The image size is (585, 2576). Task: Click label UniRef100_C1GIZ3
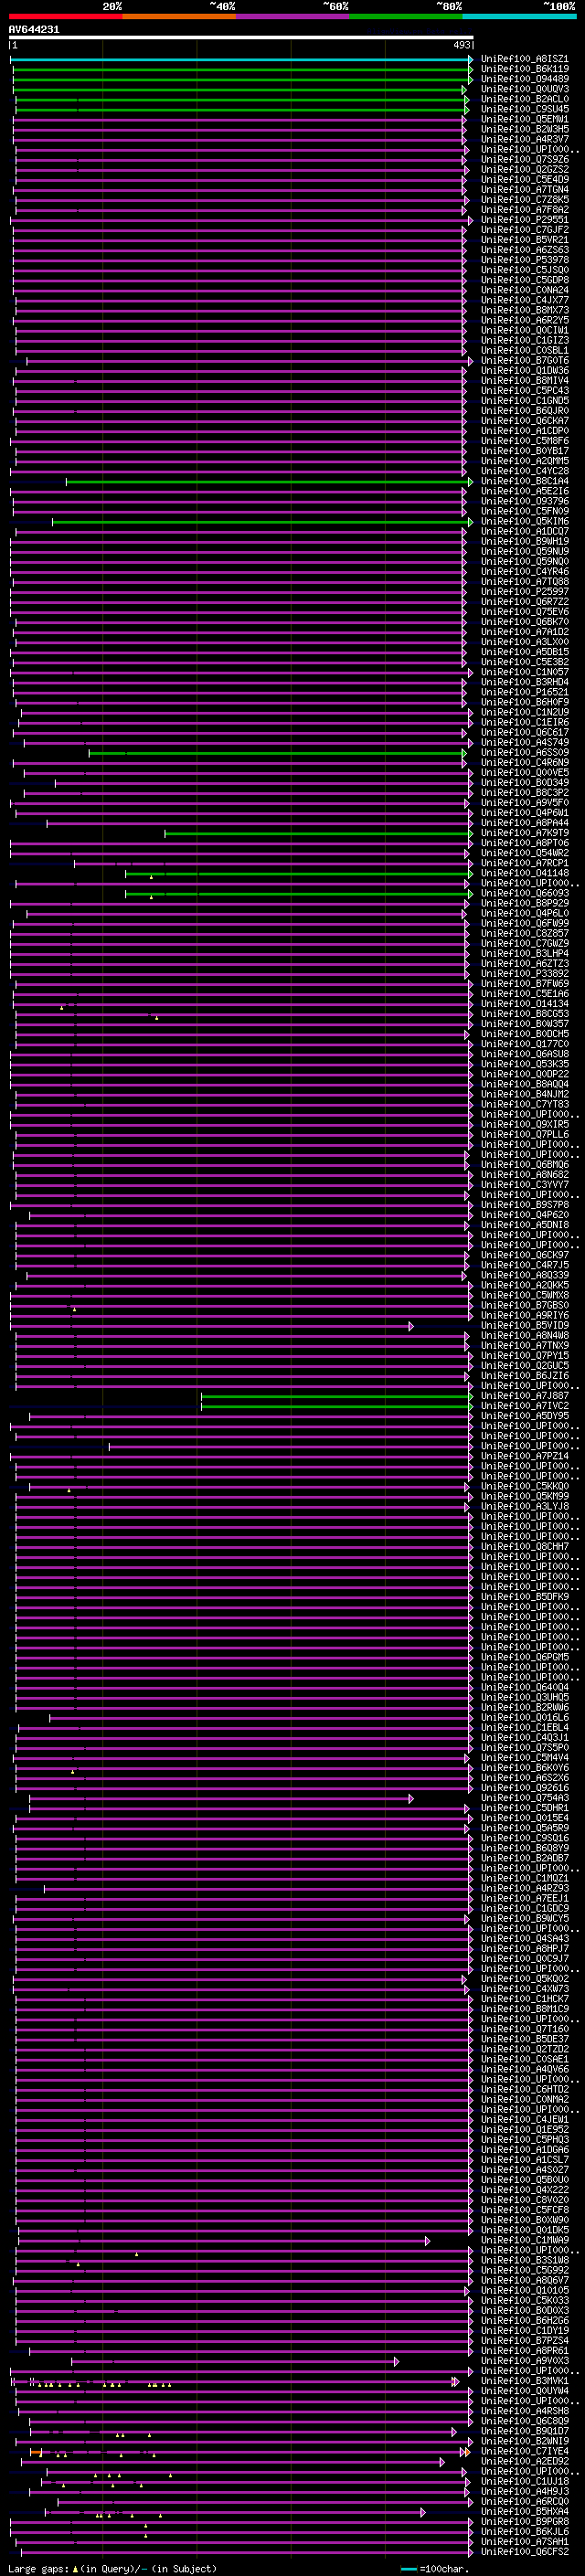click(524, 340)
